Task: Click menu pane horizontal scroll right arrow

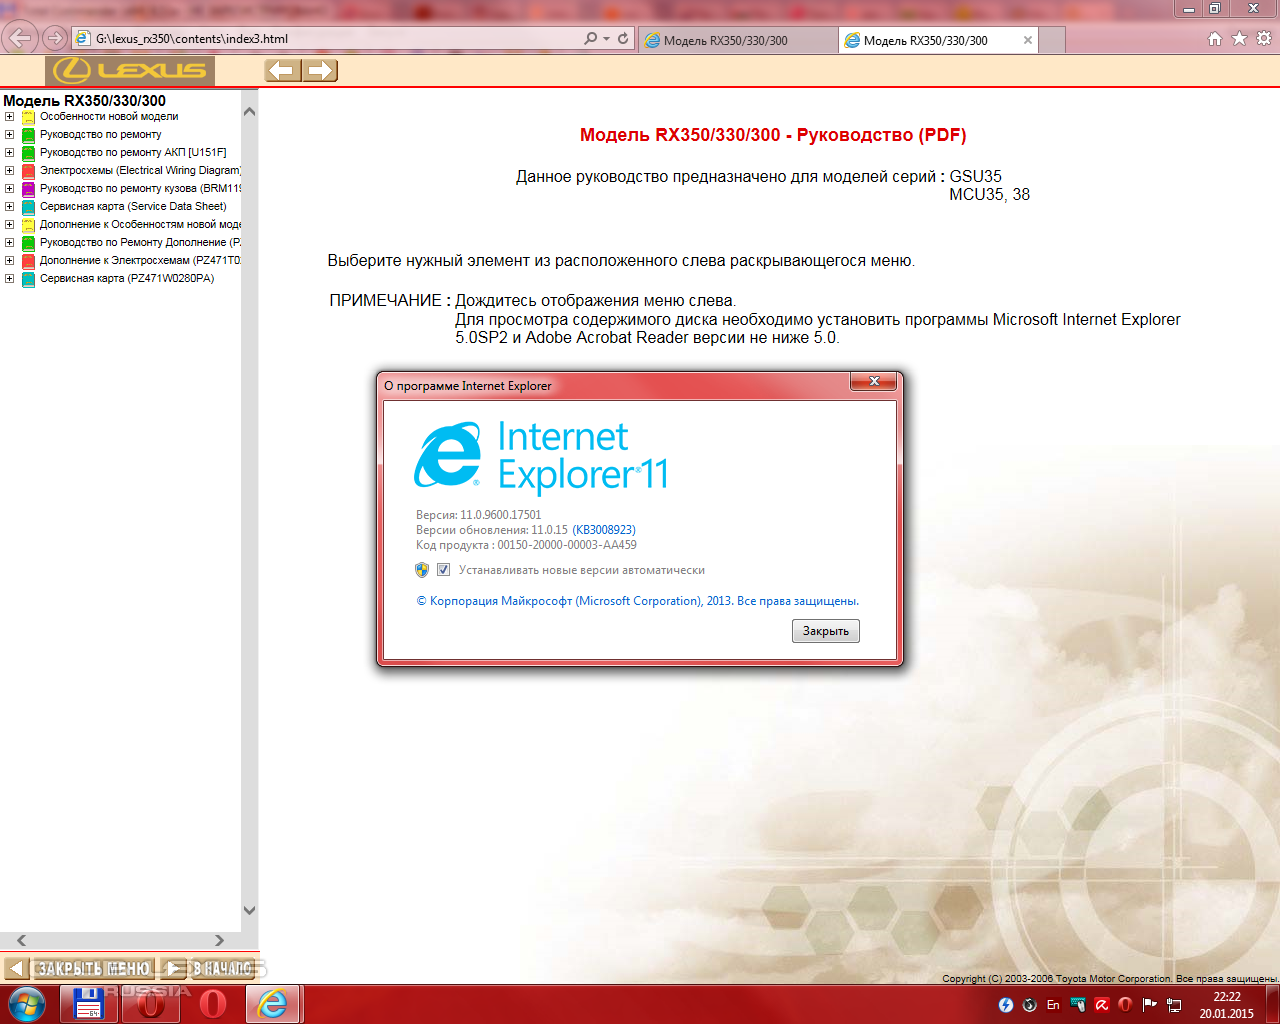Action: (x=219, y=940)
